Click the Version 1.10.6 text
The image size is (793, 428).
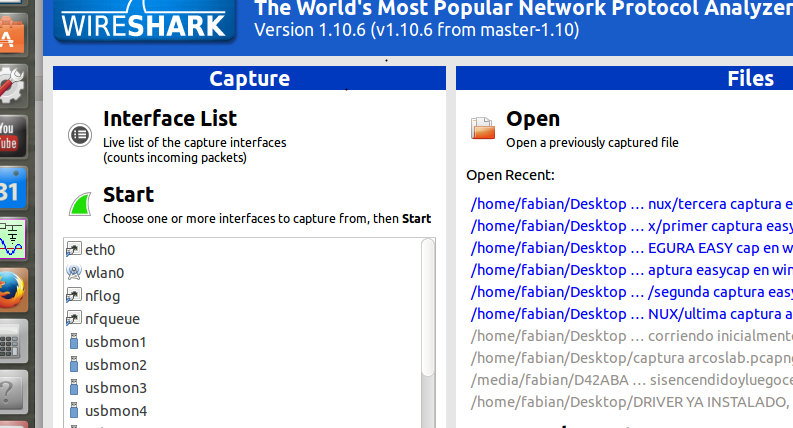[417, 30]
